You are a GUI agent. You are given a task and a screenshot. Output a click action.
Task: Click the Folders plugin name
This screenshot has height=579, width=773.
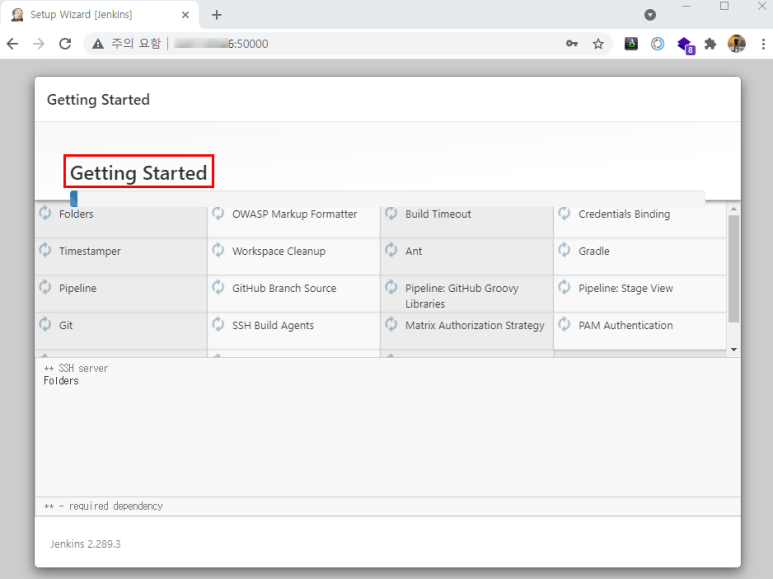pos(76,214)
